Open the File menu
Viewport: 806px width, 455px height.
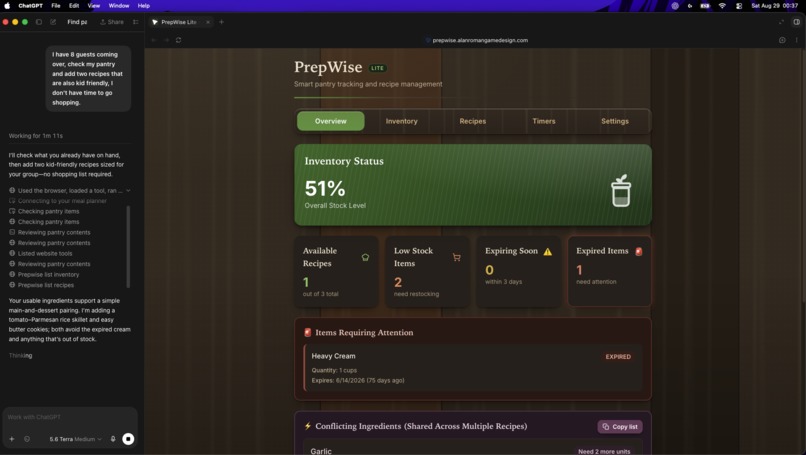(x=56, y=6)
